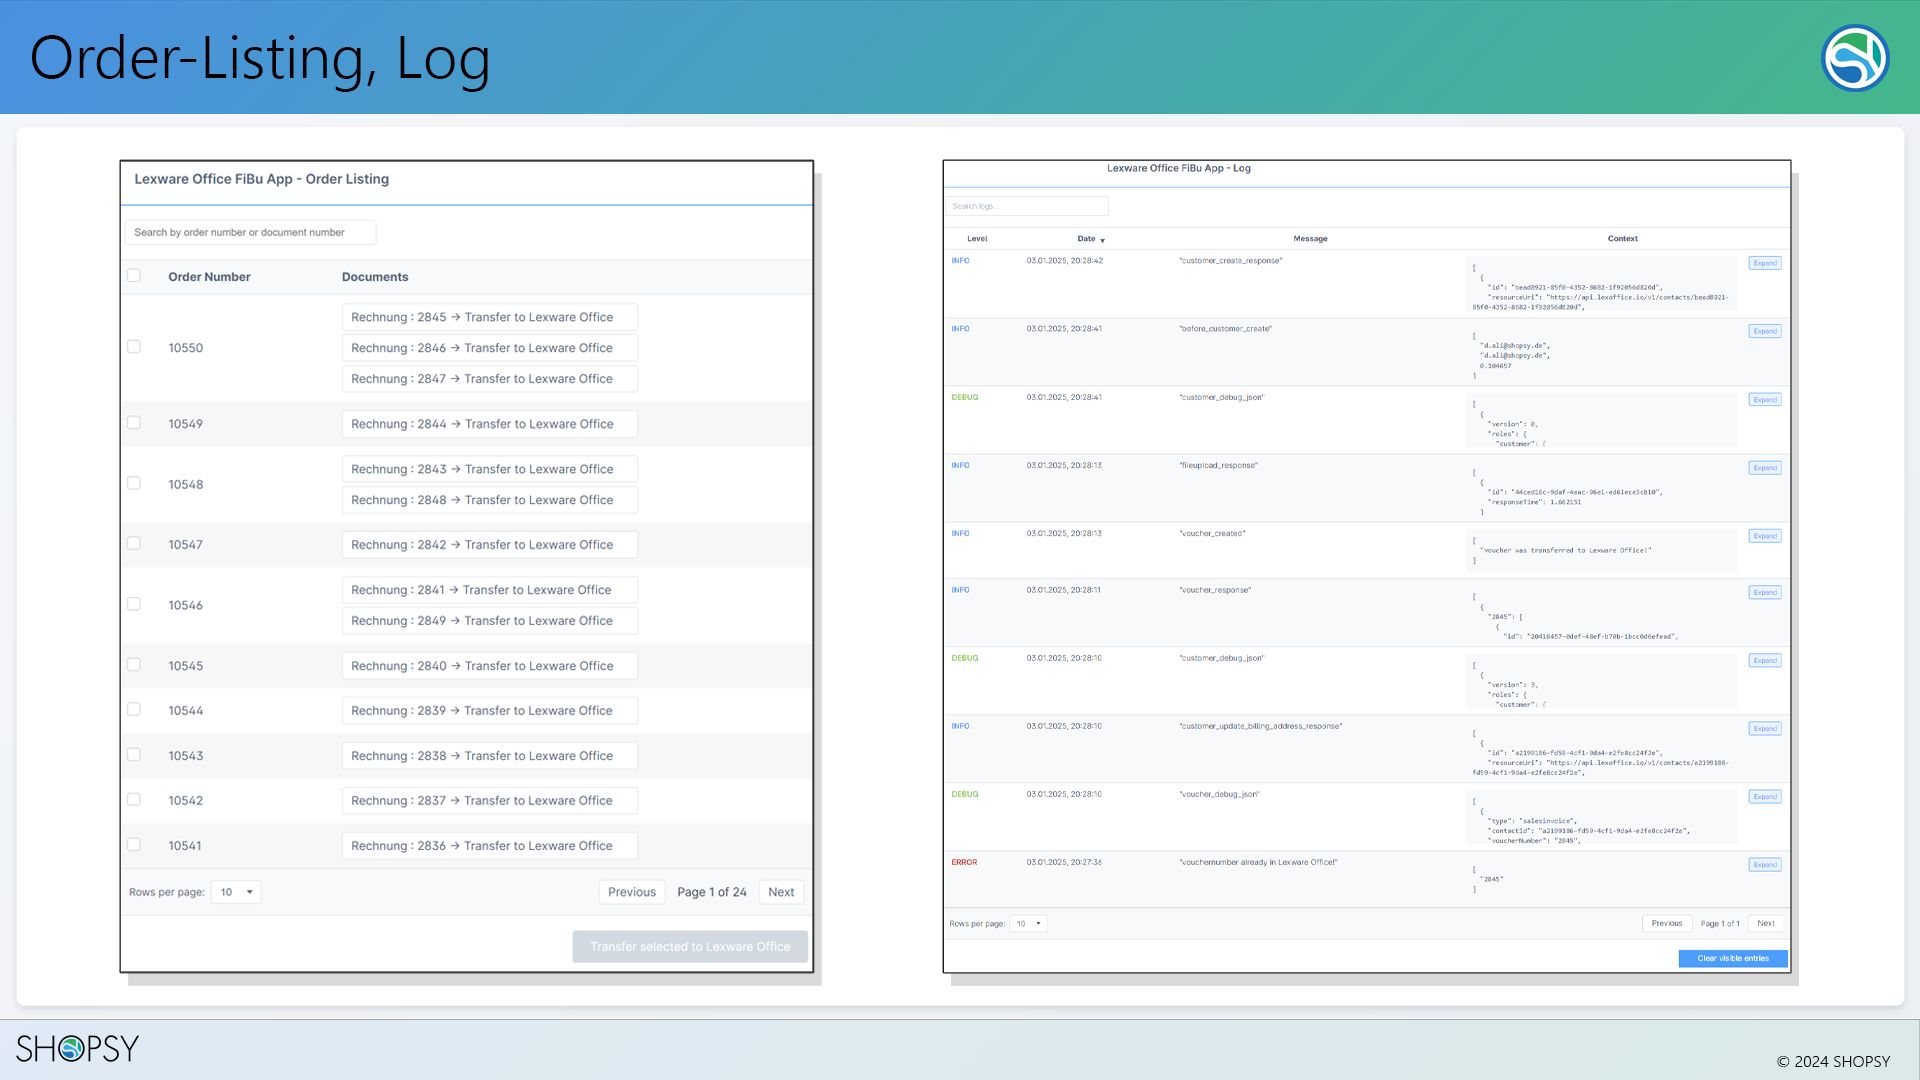Transfer Rechnung 2847 to Lexware Office

tap(490, 379)
